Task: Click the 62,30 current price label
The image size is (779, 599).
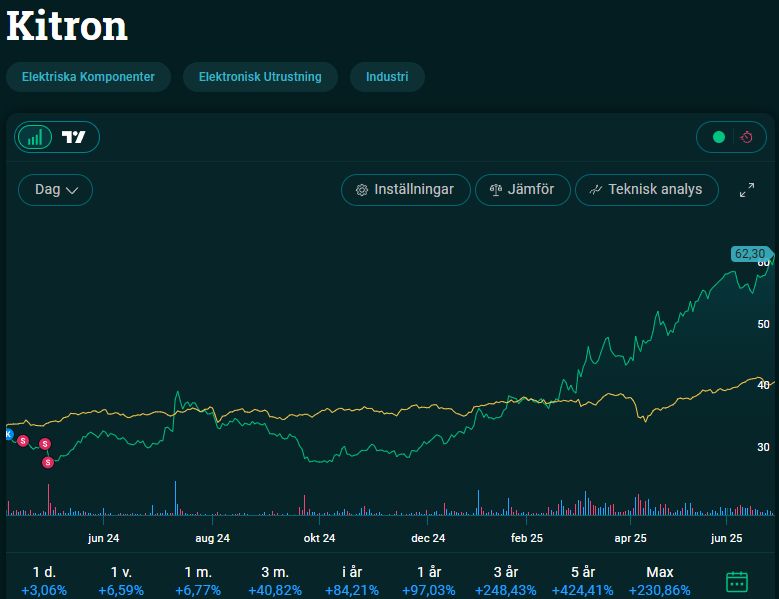Action: pos(750,254)
